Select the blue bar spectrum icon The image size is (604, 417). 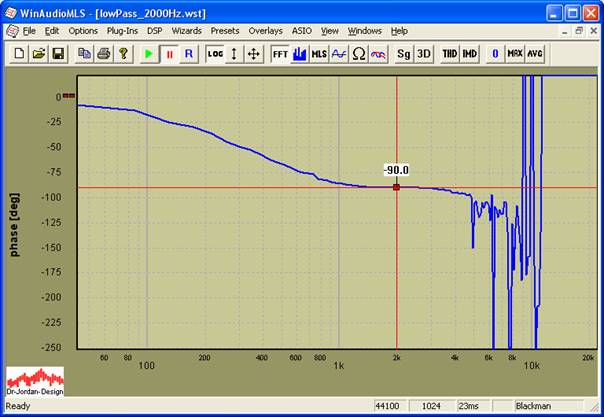(x=299, y=54)
